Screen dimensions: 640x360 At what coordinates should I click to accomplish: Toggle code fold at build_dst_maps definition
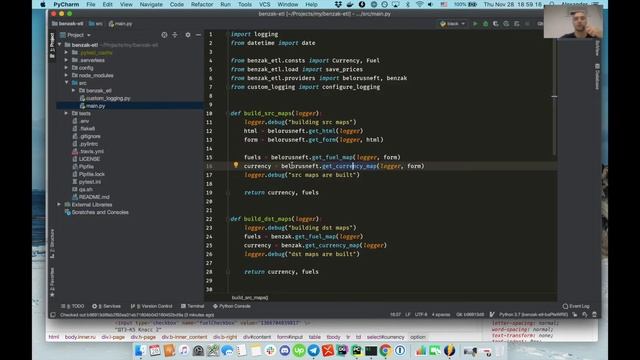(x=227, y=219)
